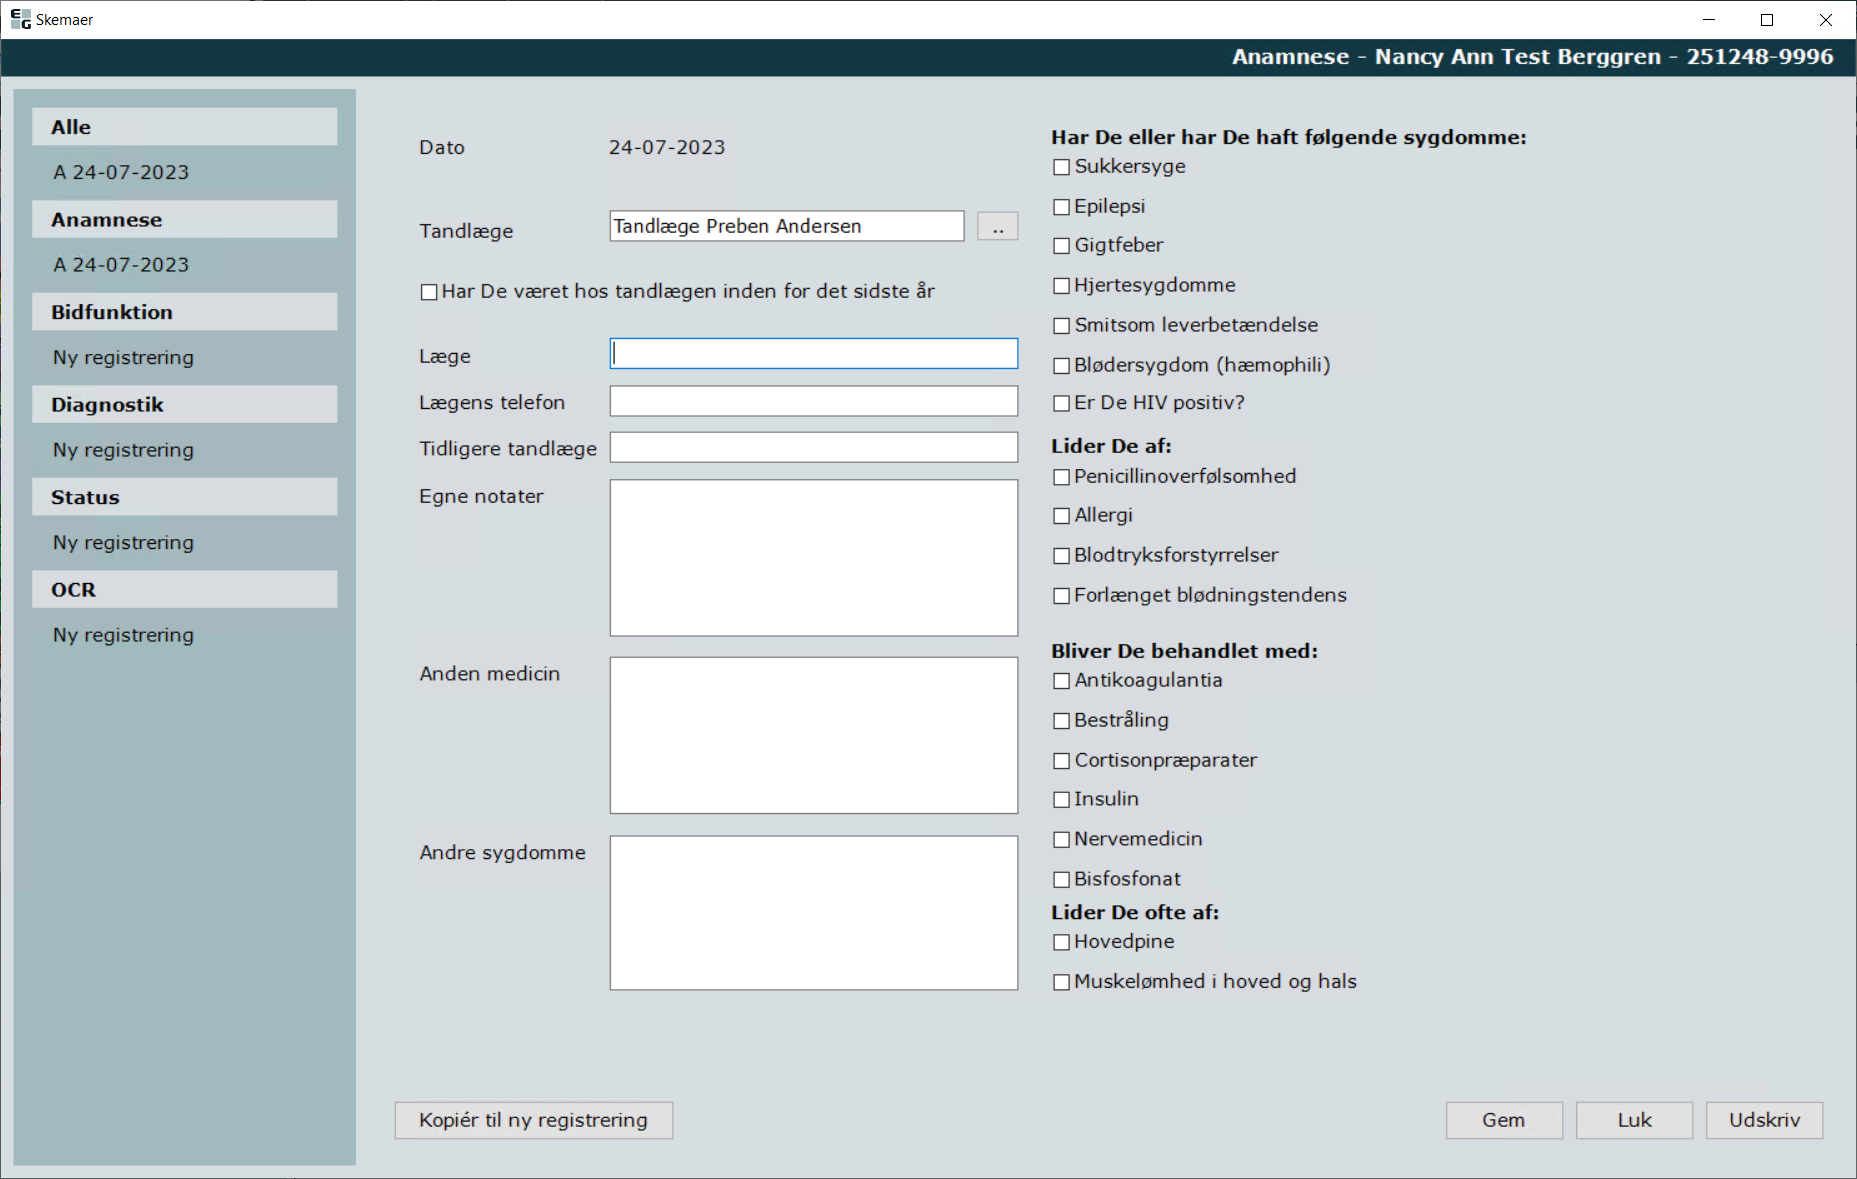Select A 24-07-2023 entry under Anamnese
Screen dimensions: 1857x1179
(121, 265)
